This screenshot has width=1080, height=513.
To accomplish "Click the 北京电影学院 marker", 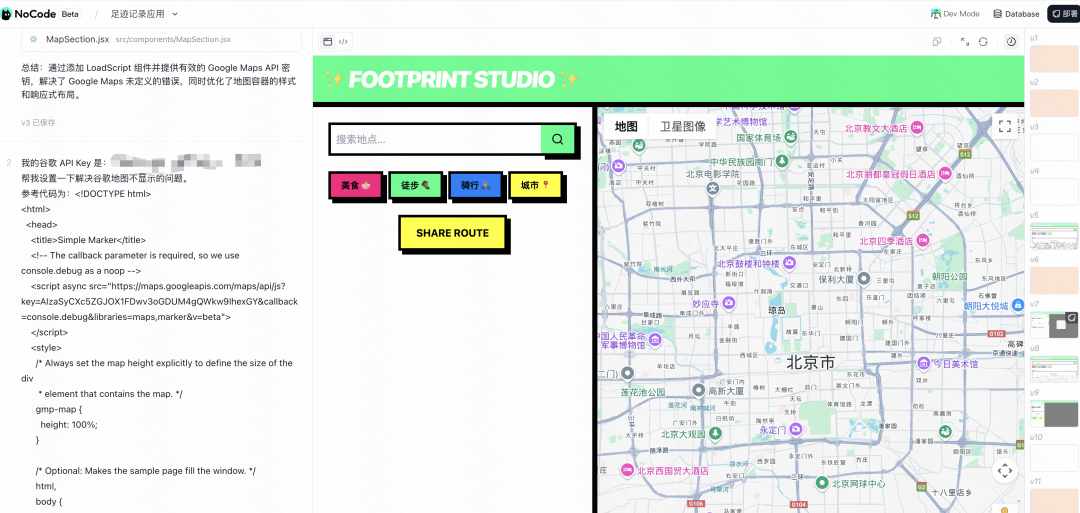I will pos(714,187).
